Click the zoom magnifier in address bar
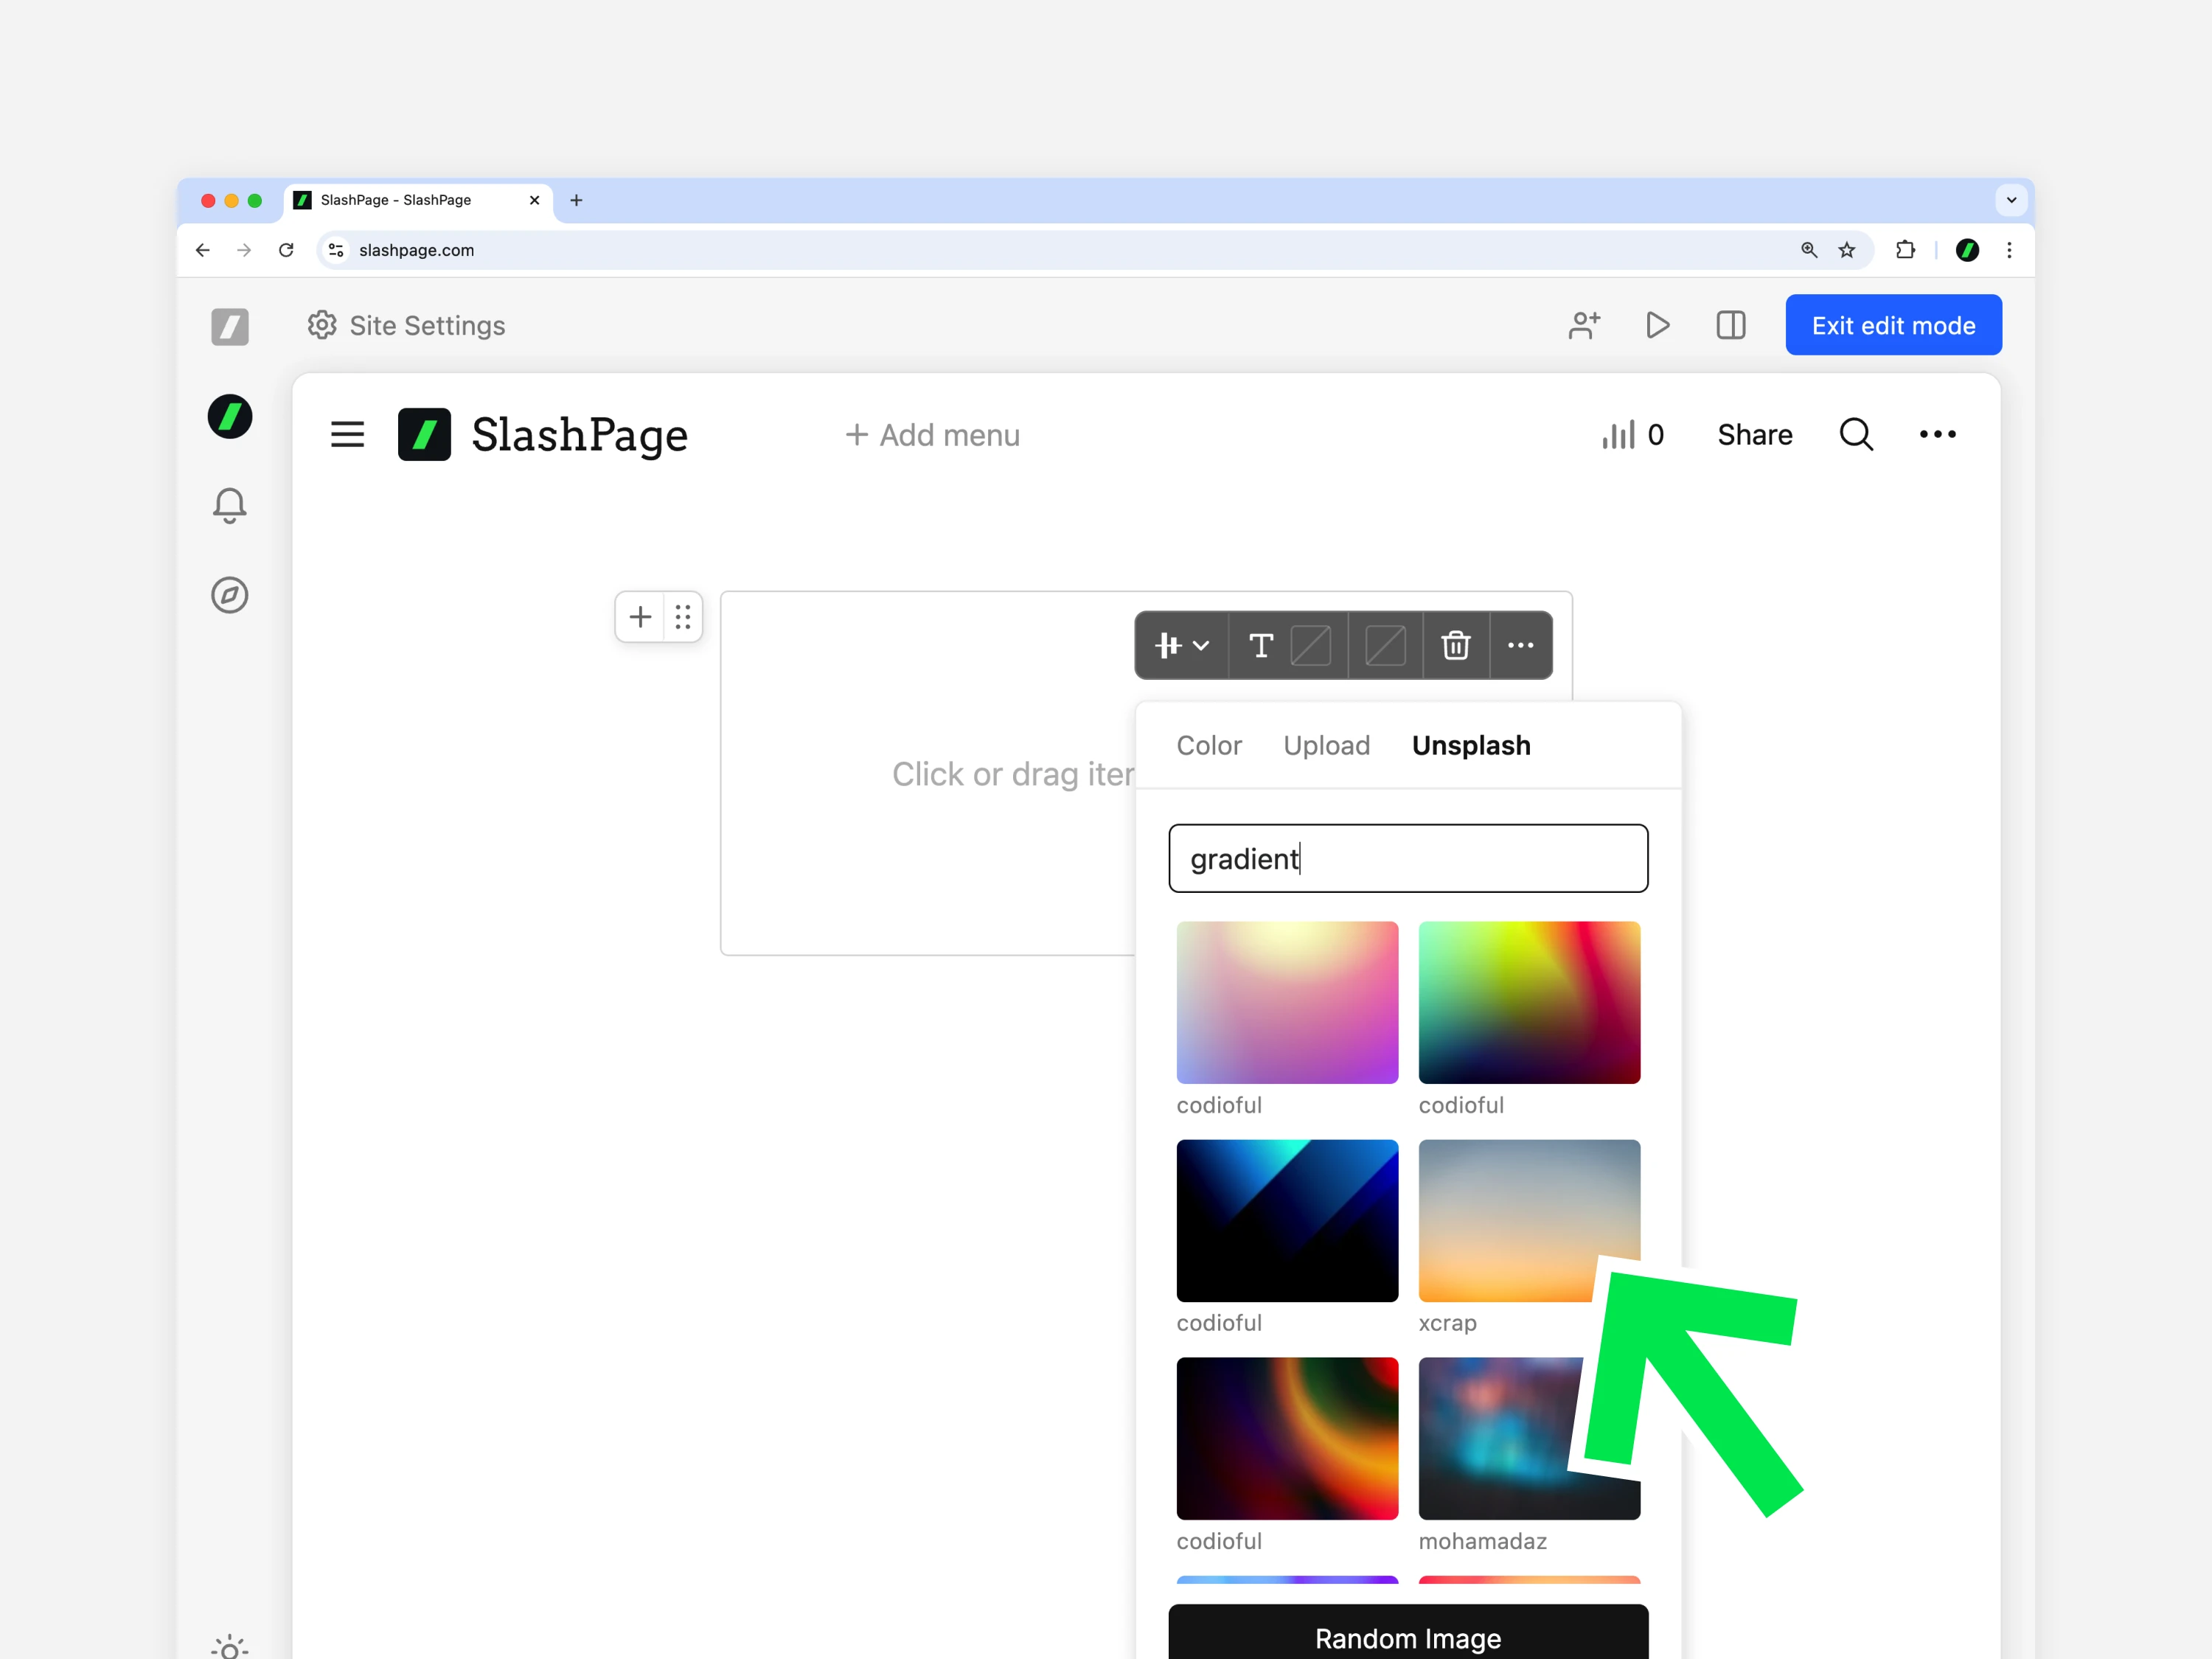Image resolution: width=2212 pixels, height=1659 pixels. 1808,250
